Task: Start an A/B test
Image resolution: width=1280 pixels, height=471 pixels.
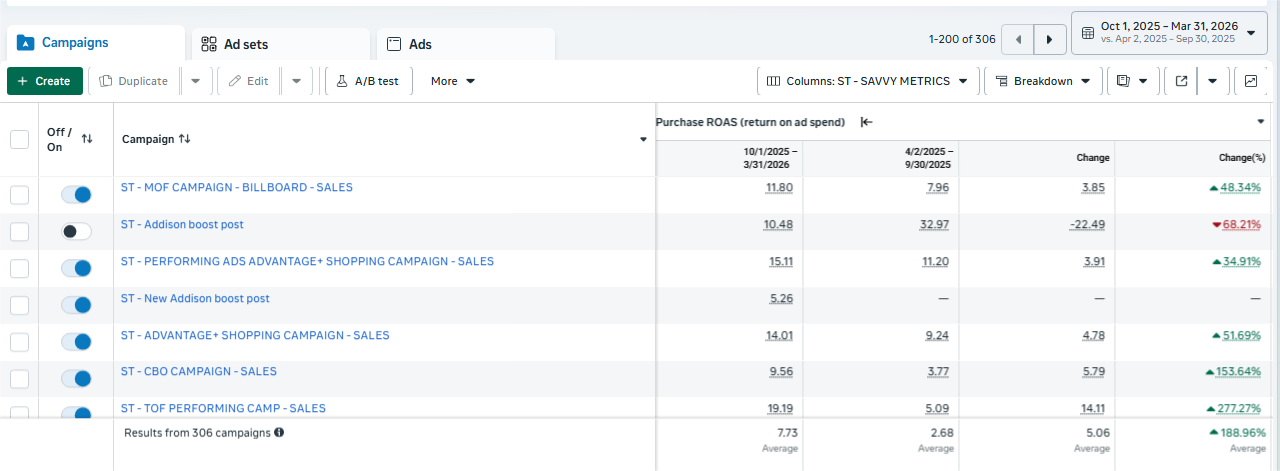Action: (368, 81)
